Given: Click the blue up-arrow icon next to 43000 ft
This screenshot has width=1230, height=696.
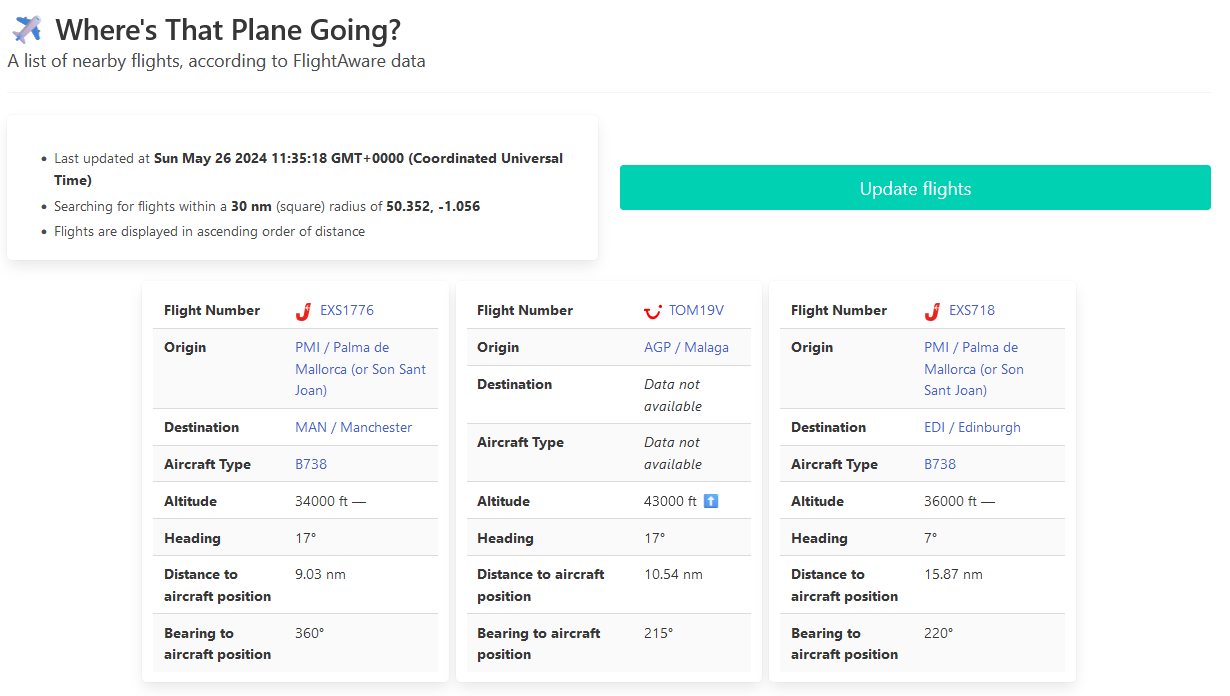Looking at the screenshot, I should [x=711, y=501].
